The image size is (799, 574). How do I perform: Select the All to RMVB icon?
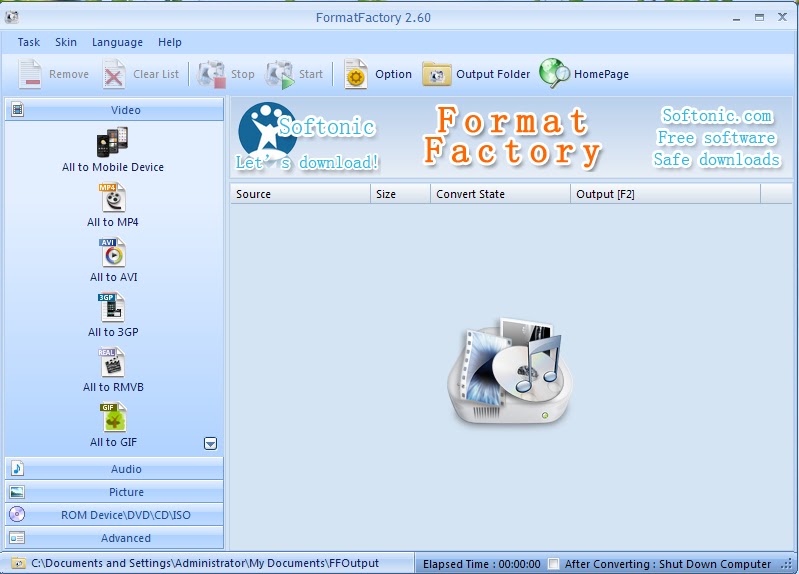(x=112, y=362)
